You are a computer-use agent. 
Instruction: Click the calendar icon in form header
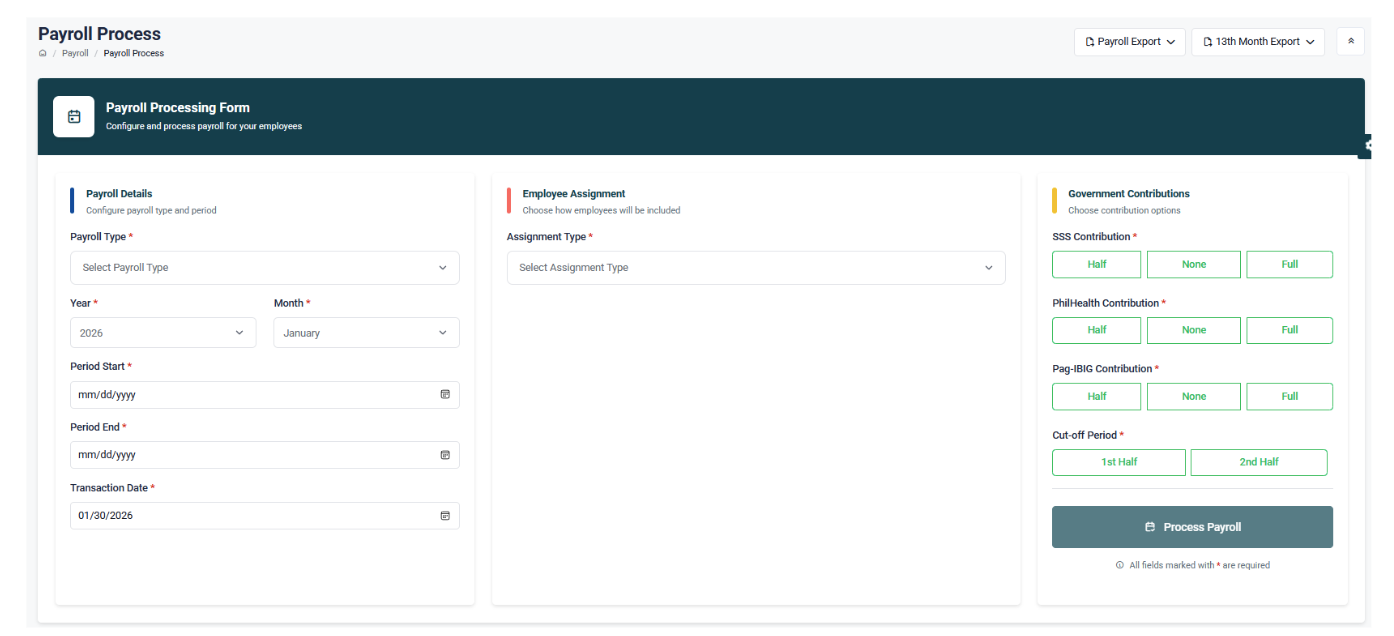point(74,117)
